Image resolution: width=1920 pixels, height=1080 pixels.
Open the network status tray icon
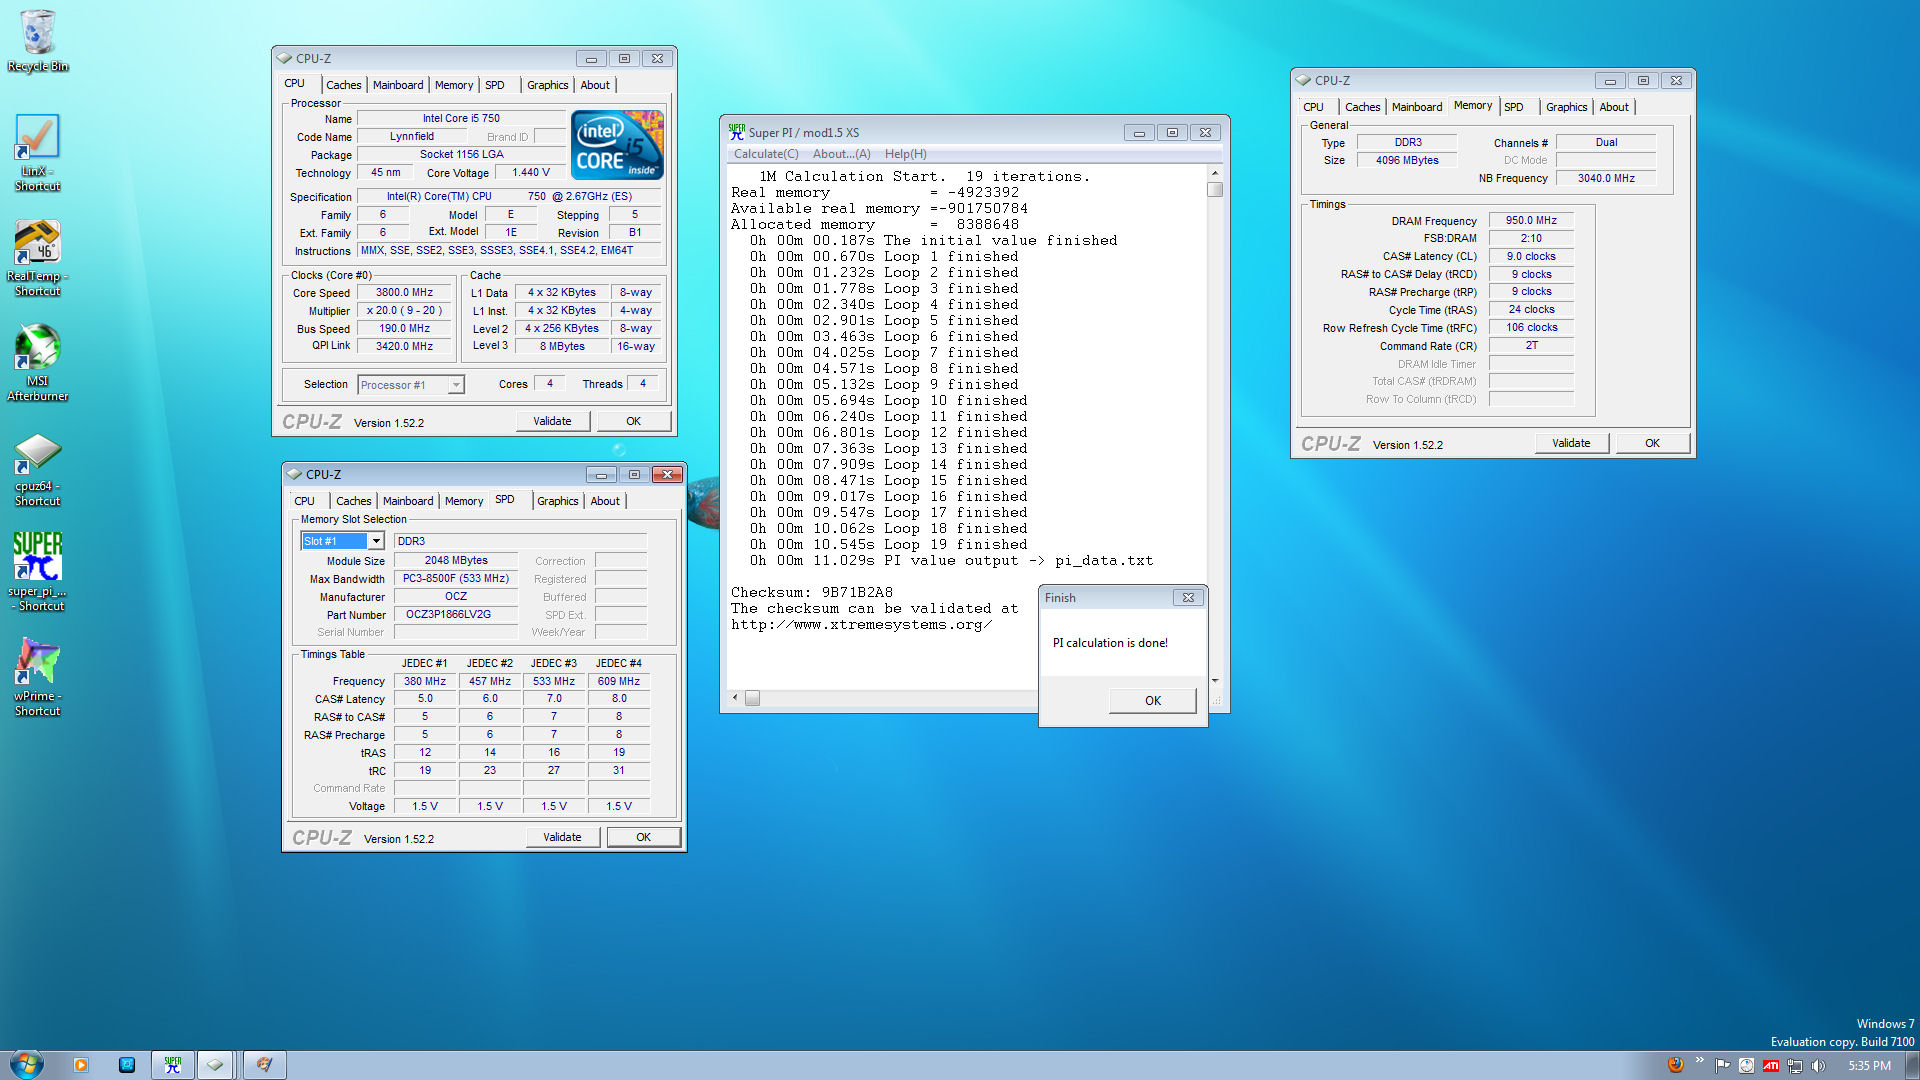click(1795, 1065)
